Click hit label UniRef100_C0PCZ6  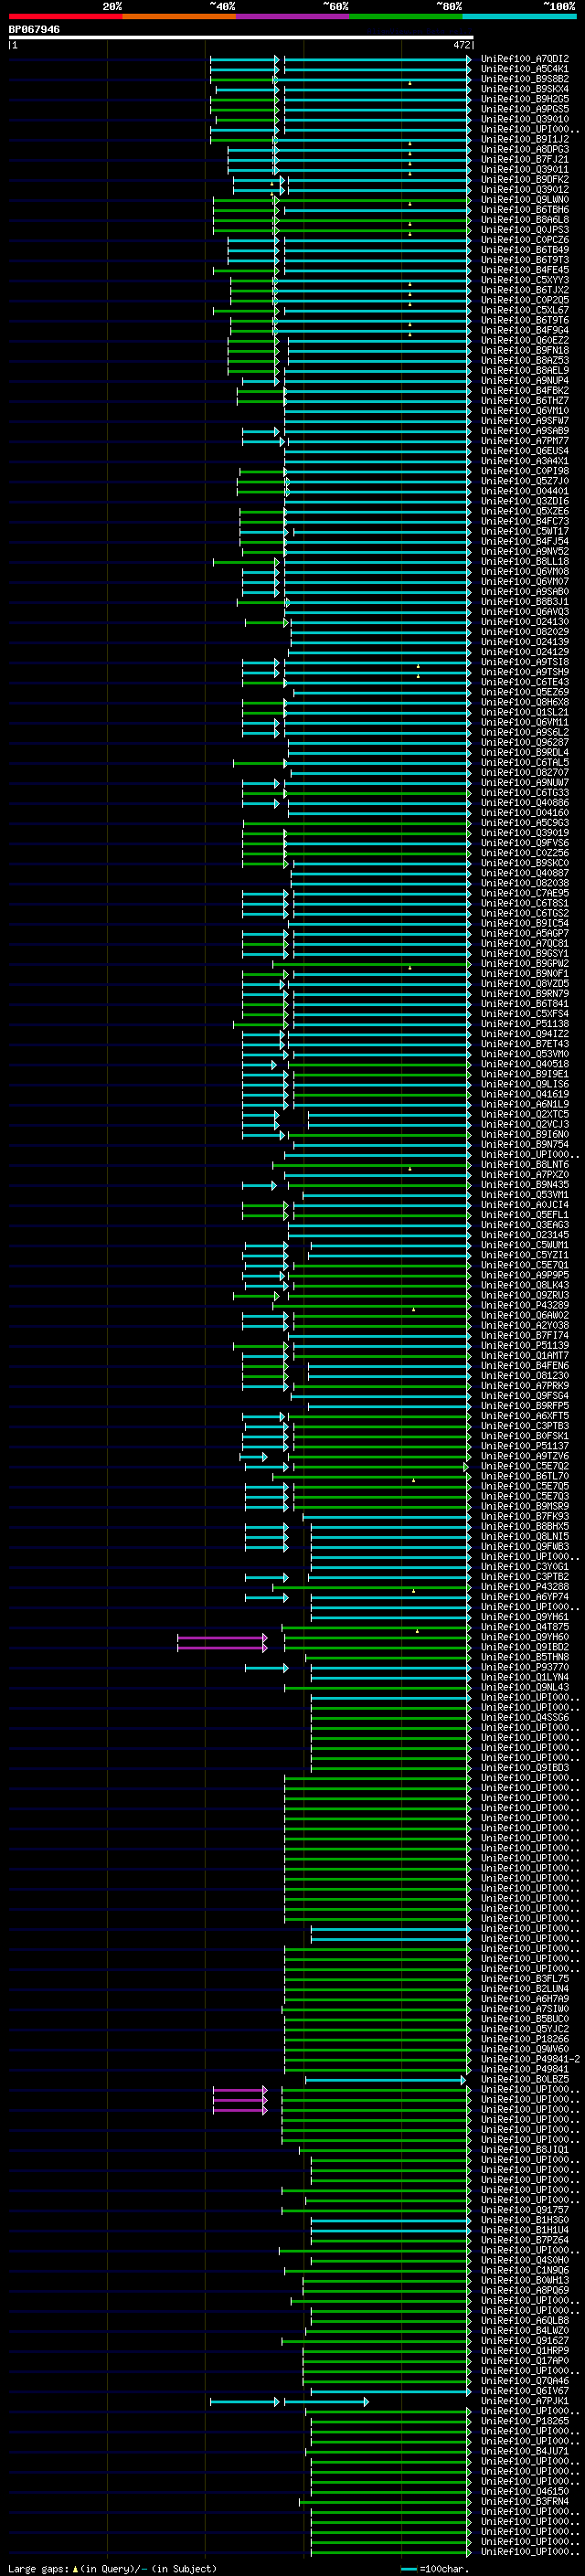tap(525, 240)
